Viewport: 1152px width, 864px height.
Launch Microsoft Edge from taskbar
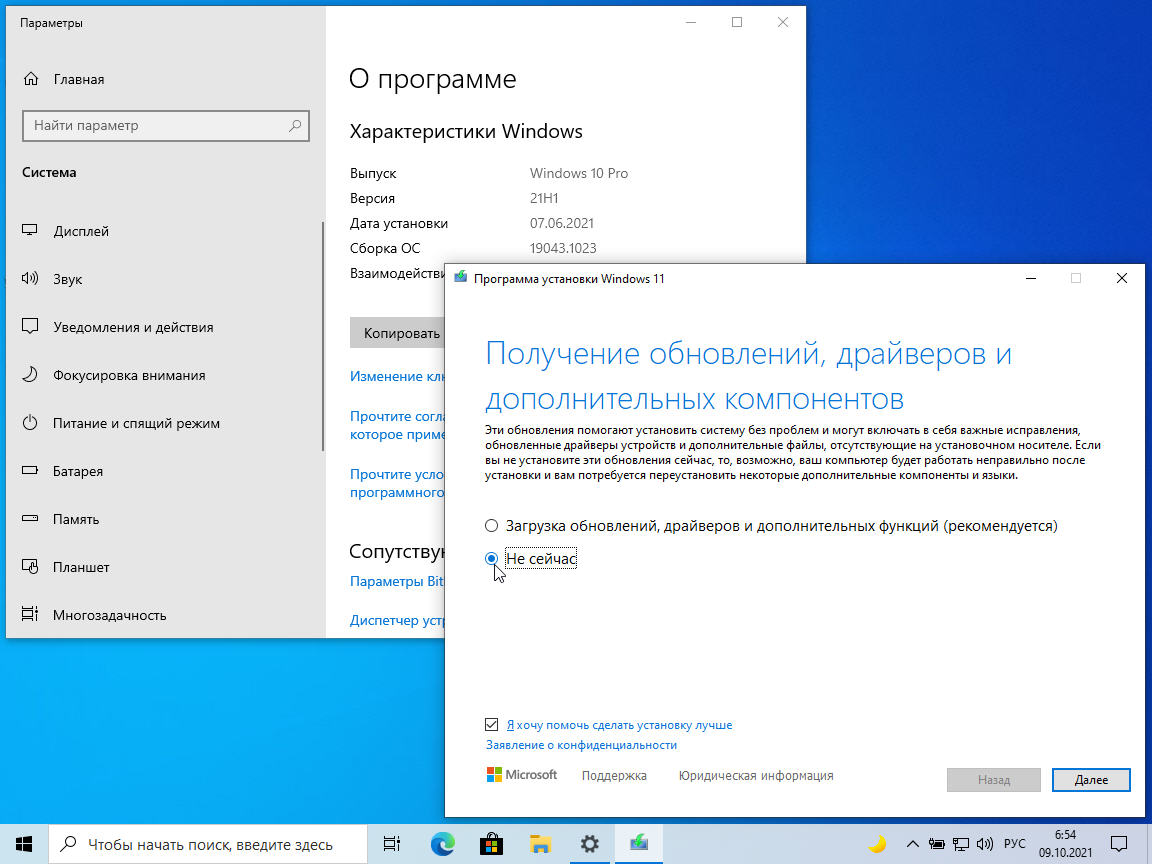[442, 844]
